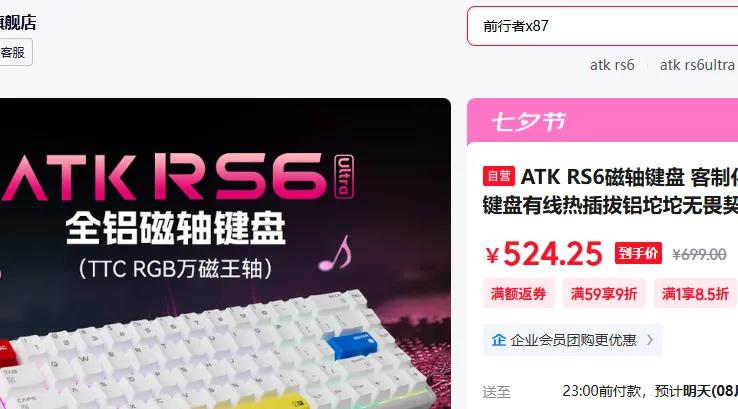
Task: Select the atk rs6ultra search suggestion
Action: 697,65
